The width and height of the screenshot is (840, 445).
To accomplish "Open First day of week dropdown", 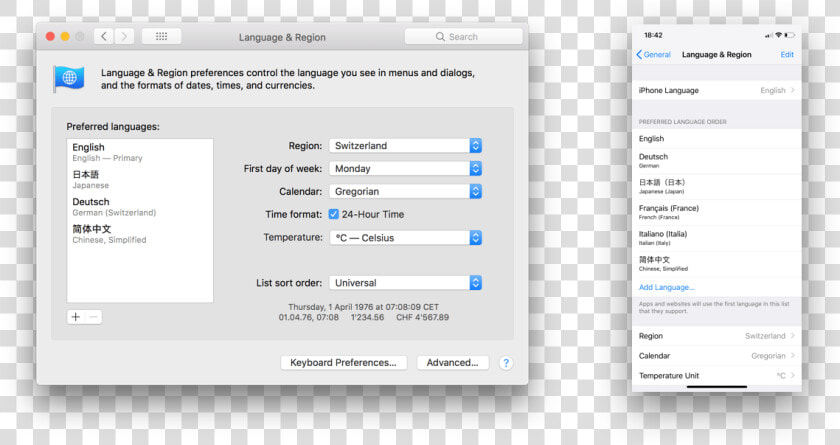I will point(406,169).
